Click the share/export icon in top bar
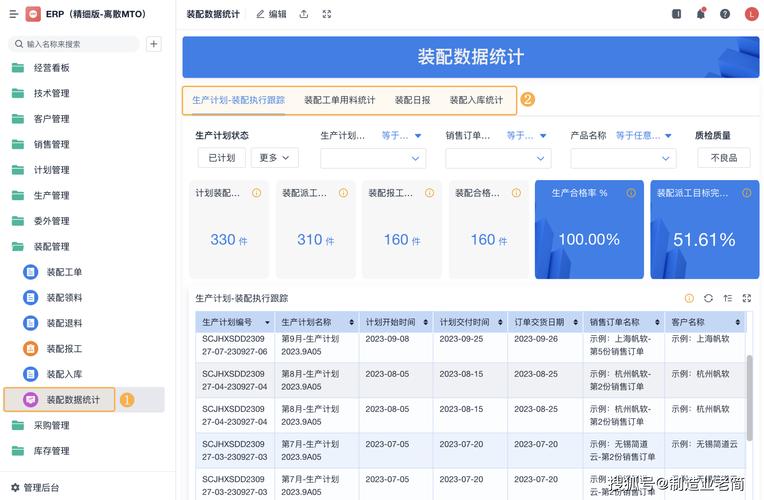Image resolution: width=764 pixels, height=500 pixels. pyautogui.click(x=304, y=14)
